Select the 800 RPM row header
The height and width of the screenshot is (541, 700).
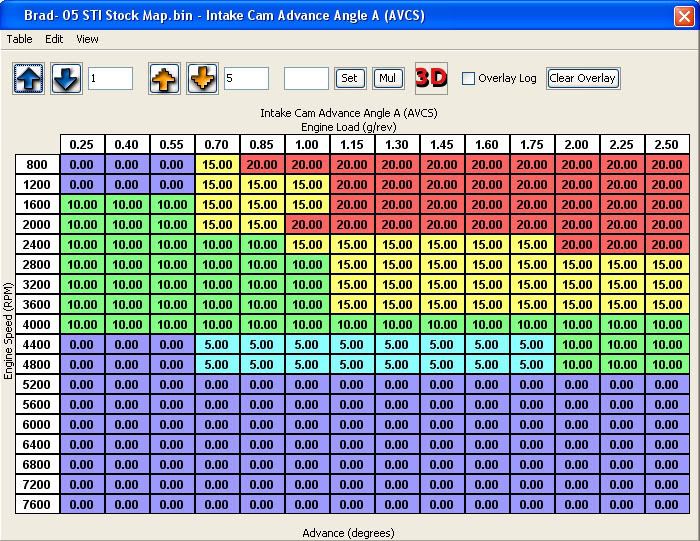37,165
